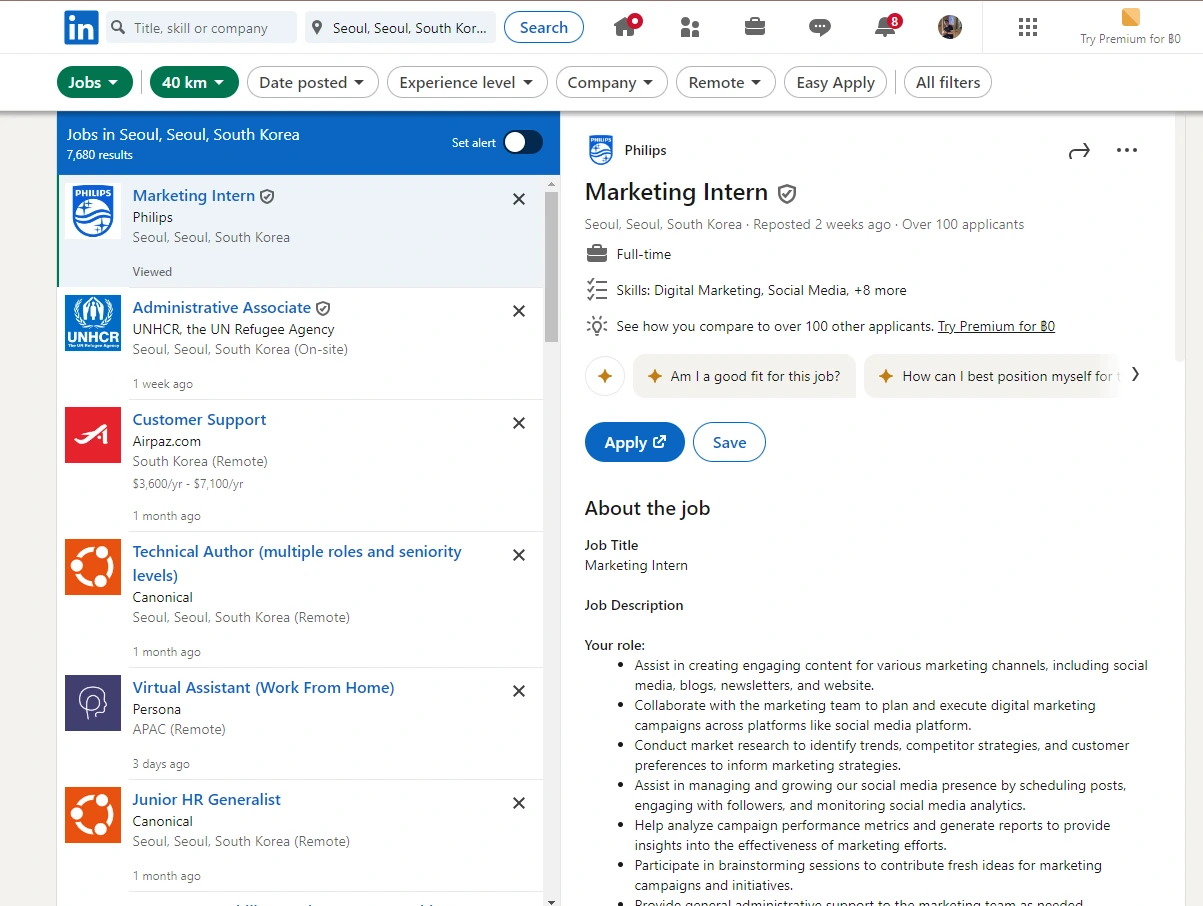Dismiss the Virtual Assistant job card
Viewport: 1203px width, 906px height.
tap(519, 691)
